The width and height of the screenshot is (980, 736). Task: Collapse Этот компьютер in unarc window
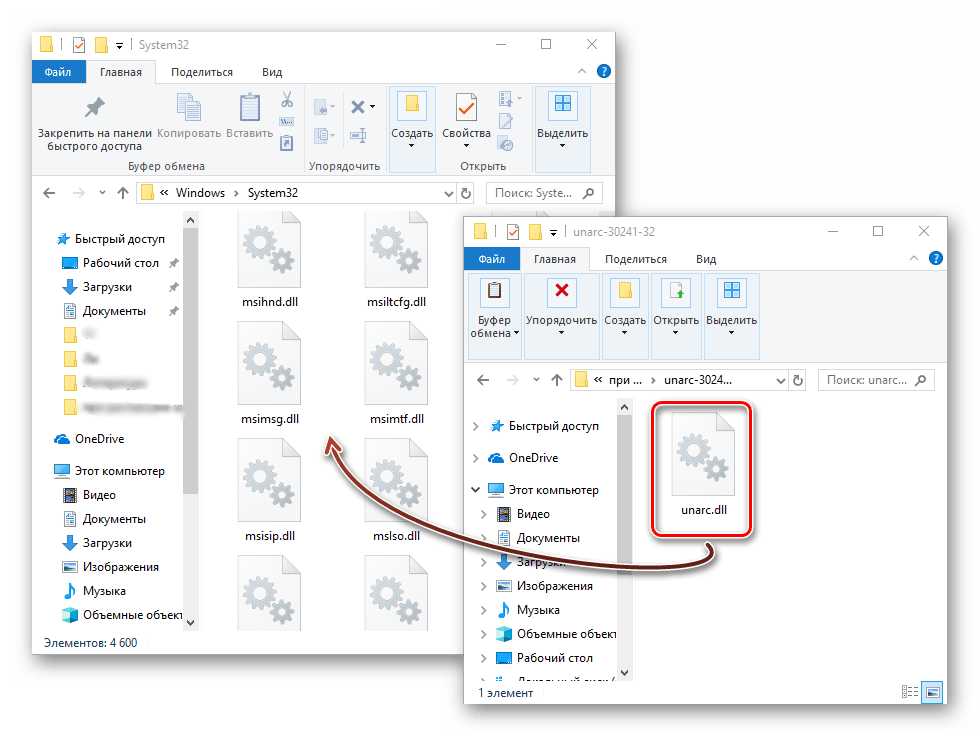pos(476,490)
